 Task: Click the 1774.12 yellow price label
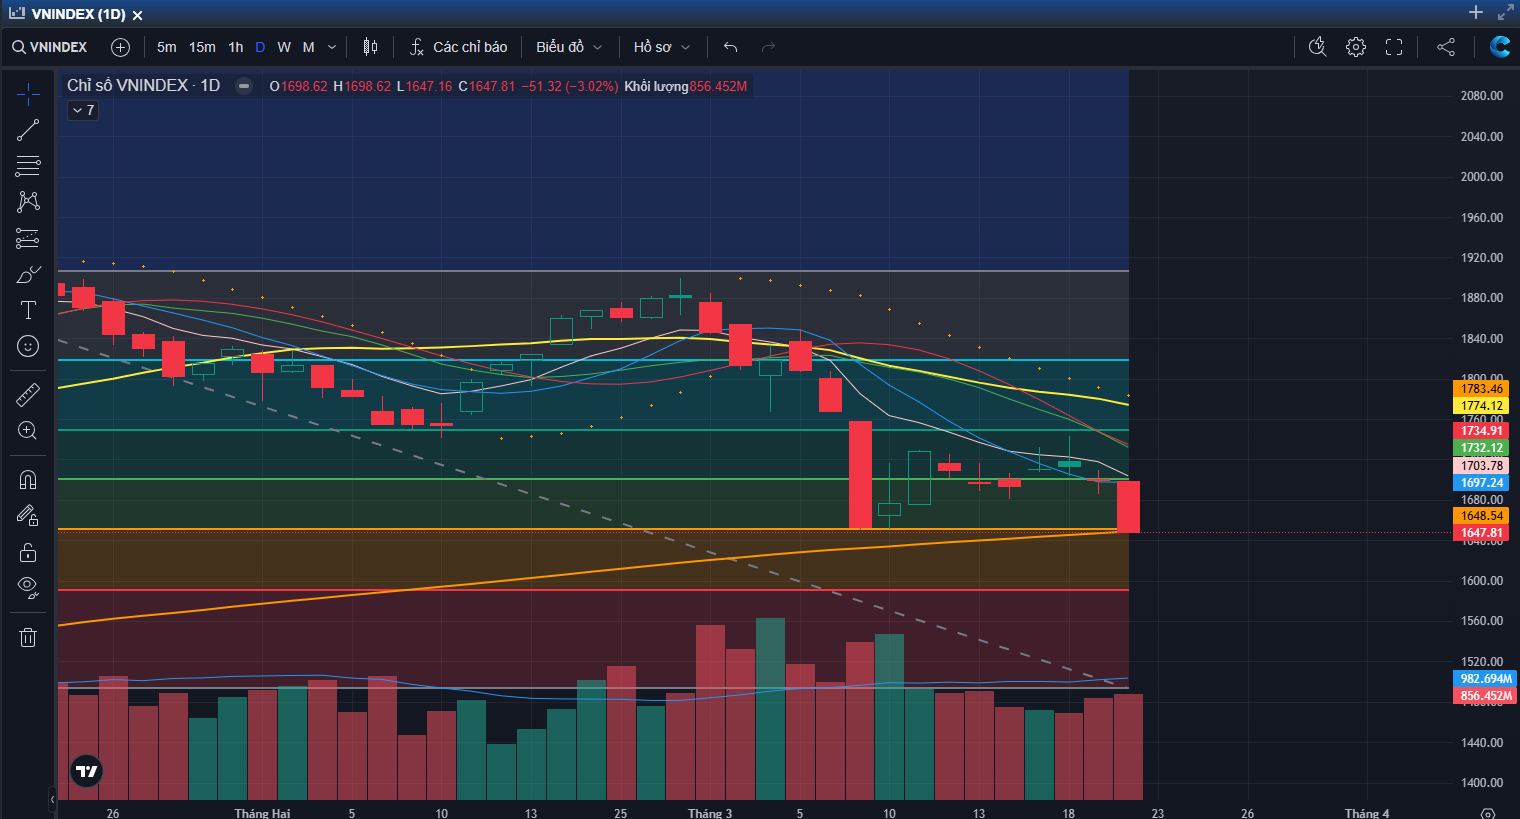pos(1481,406)
